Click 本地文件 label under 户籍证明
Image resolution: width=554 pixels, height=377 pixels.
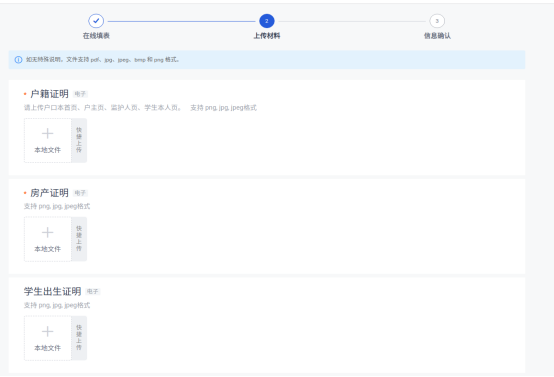point(47,150)
